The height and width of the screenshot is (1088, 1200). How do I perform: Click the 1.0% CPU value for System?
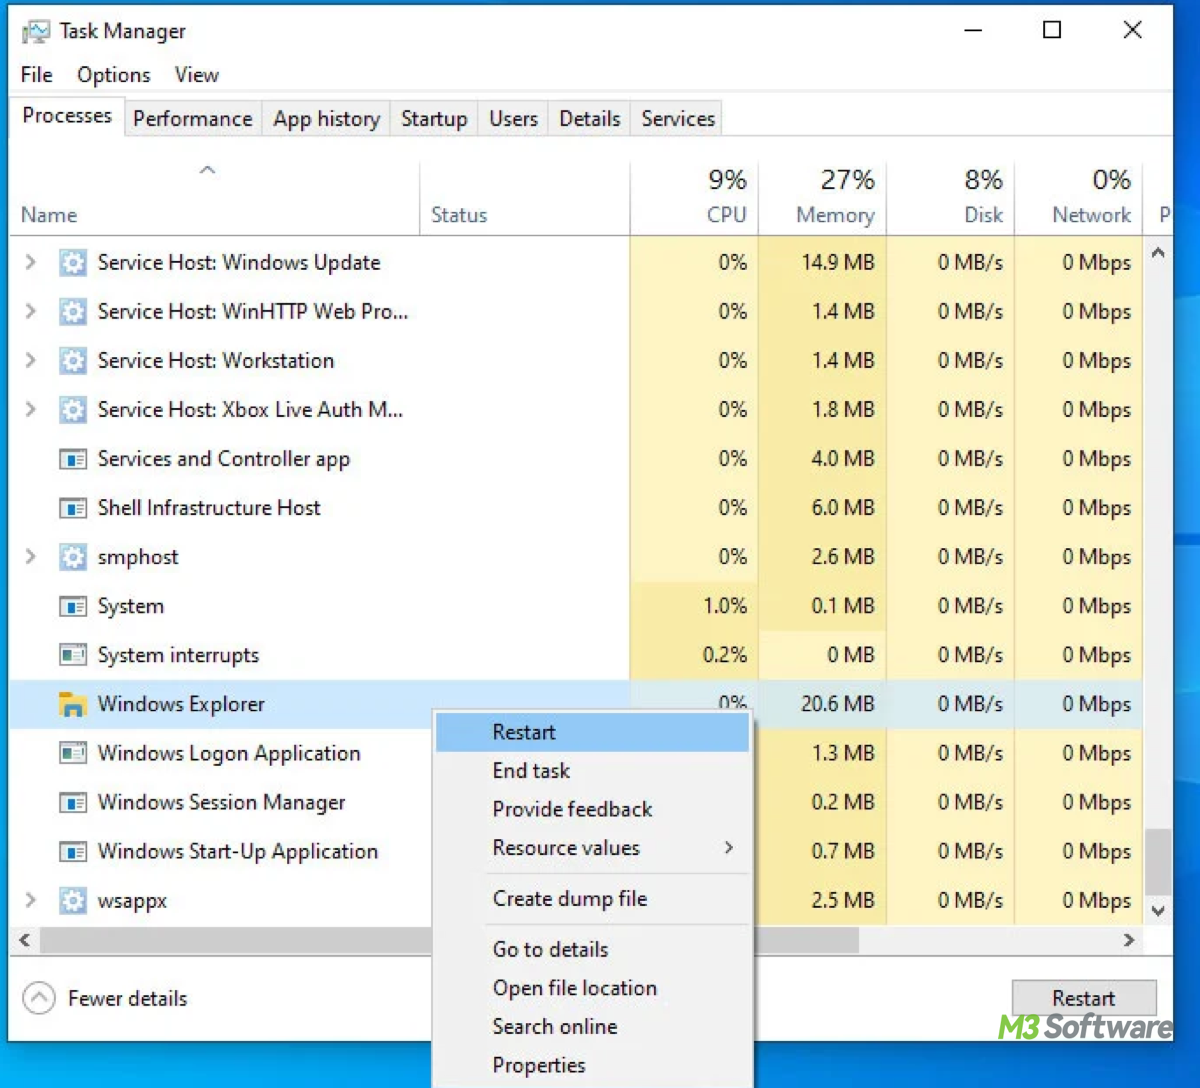click(724, 606)
